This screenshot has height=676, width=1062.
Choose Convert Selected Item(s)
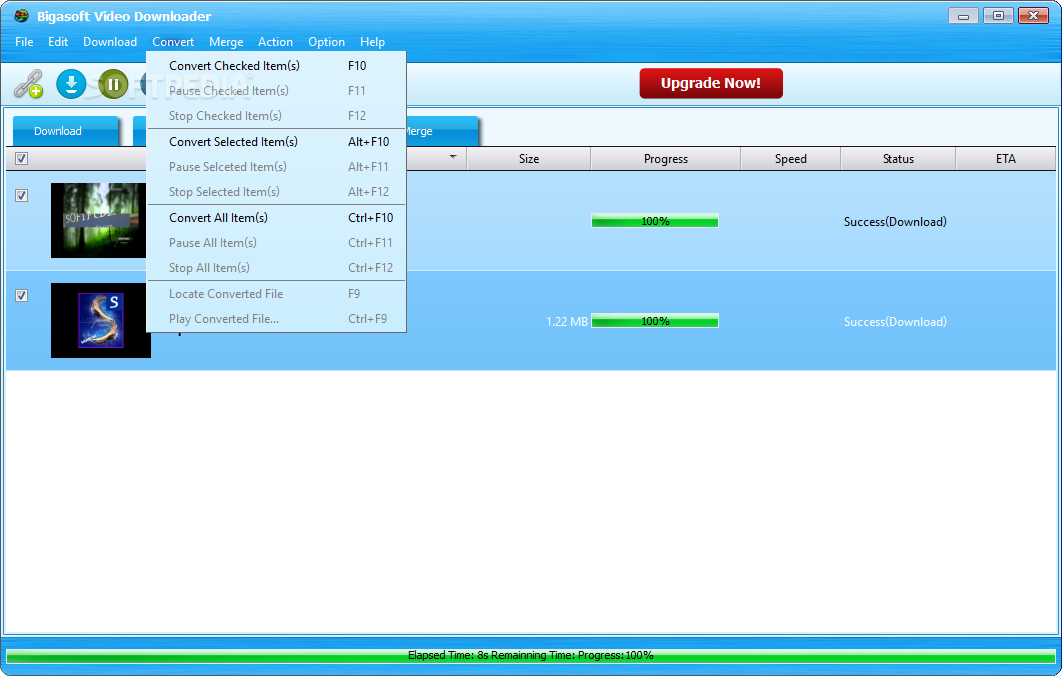pos(276,142)
